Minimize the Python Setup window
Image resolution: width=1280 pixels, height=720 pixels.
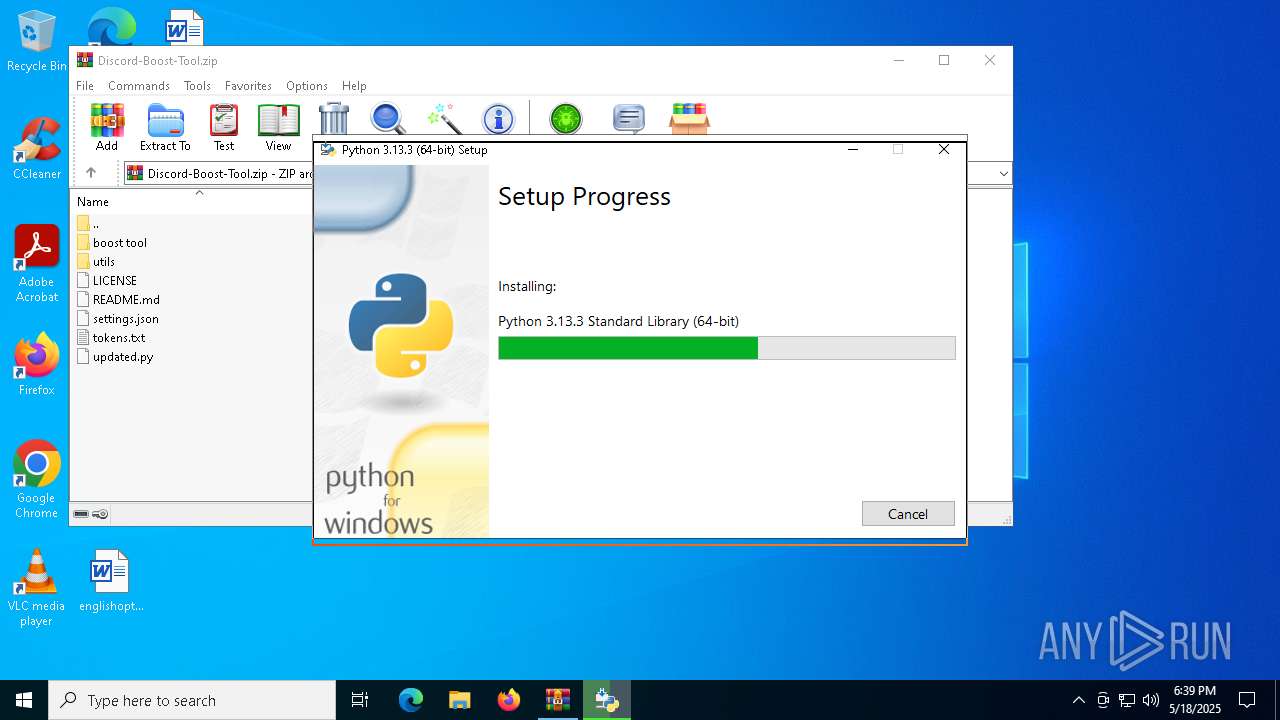click(x=853, y=150)
